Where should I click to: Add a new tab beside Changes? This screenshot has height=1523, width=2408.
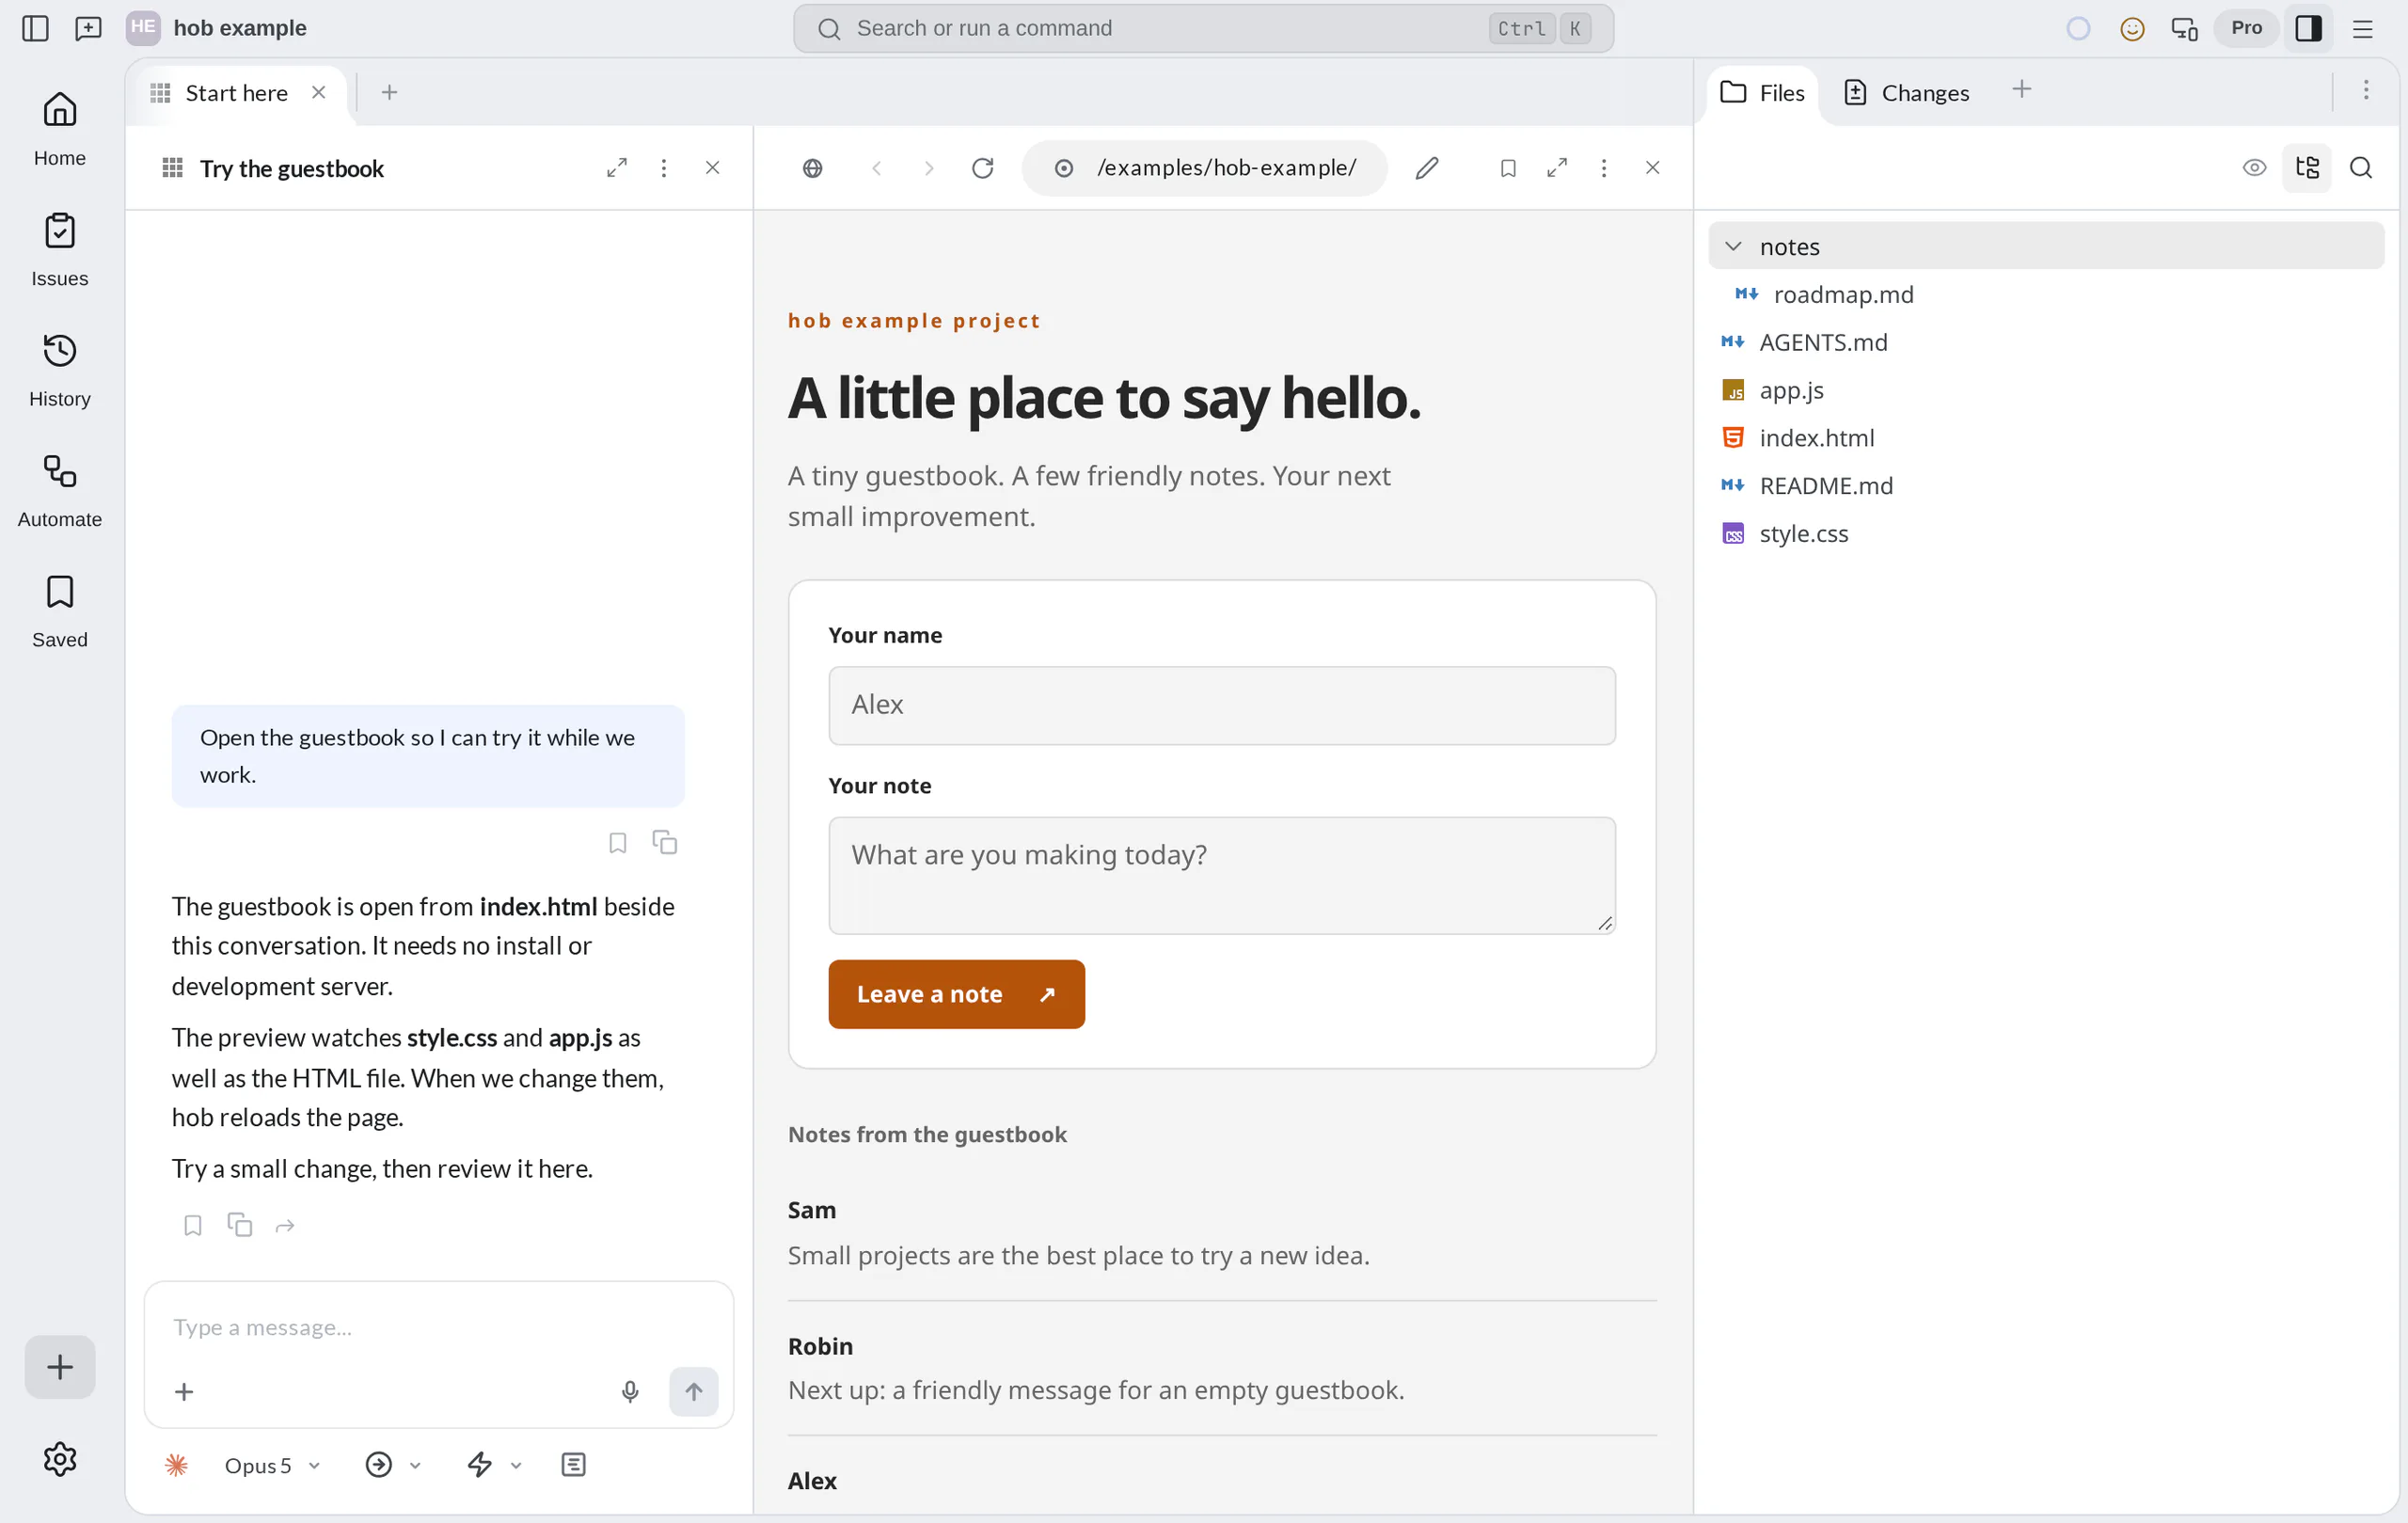click(x=2021, y=90)
